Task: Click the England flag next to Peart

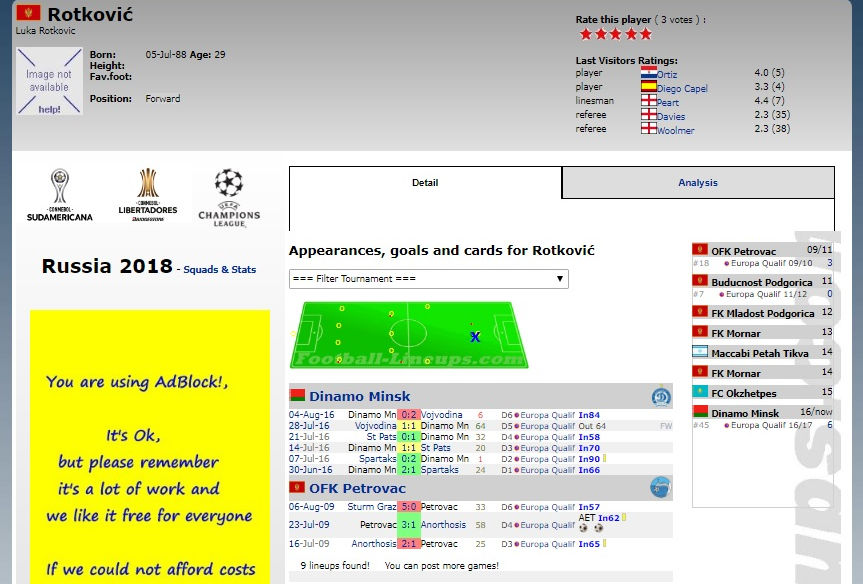Action: (649, 100)
